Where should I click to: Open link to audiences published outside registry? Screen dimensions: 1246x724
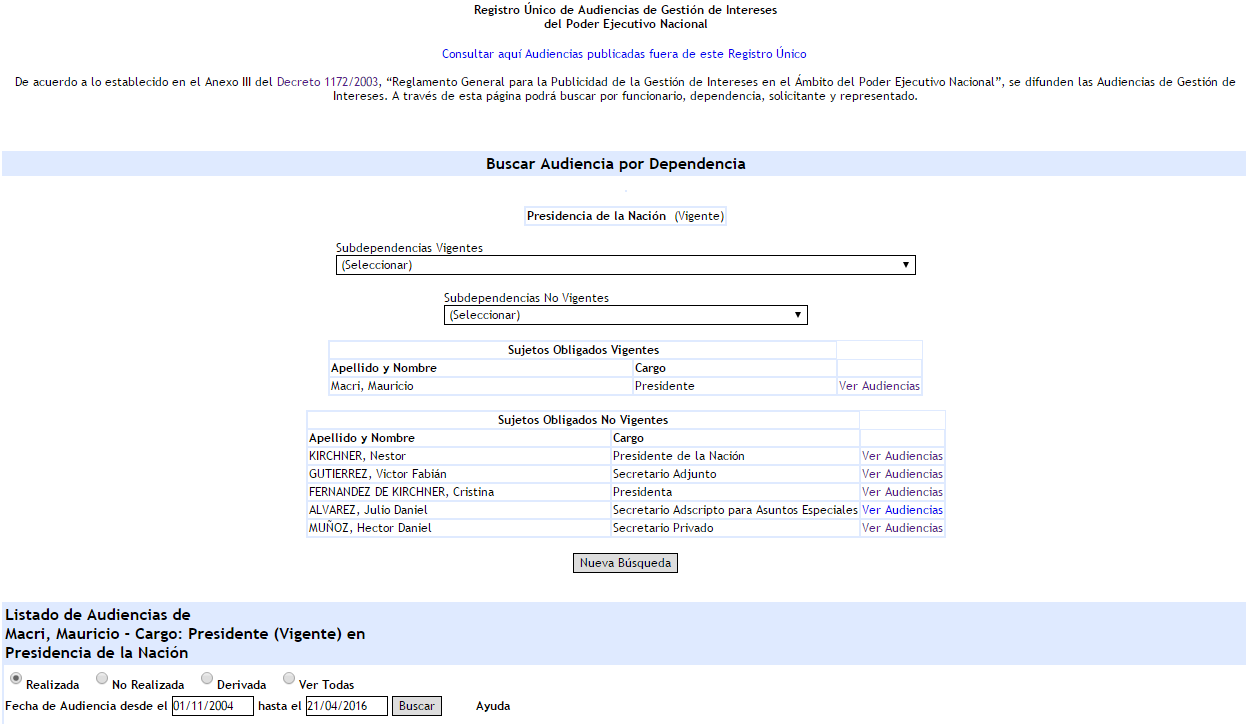pyautogui.click(x=624, y=54)
